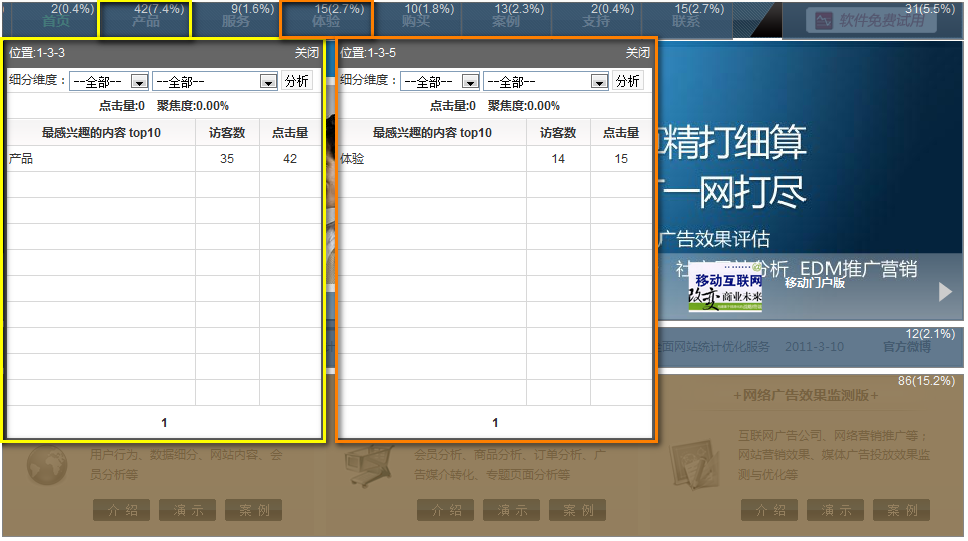Select the 体验 row in panel 1-3-5
The width and height of the screenshot is (968, 541).
(x=495, y=159)
